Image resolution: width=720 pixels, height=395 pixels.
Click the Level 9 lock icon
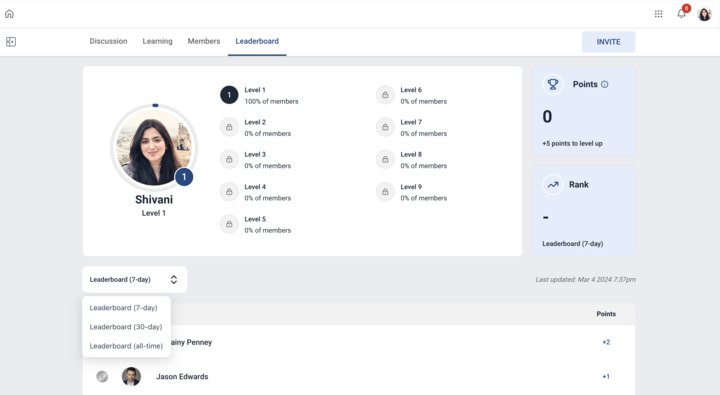tap(385, 192)
